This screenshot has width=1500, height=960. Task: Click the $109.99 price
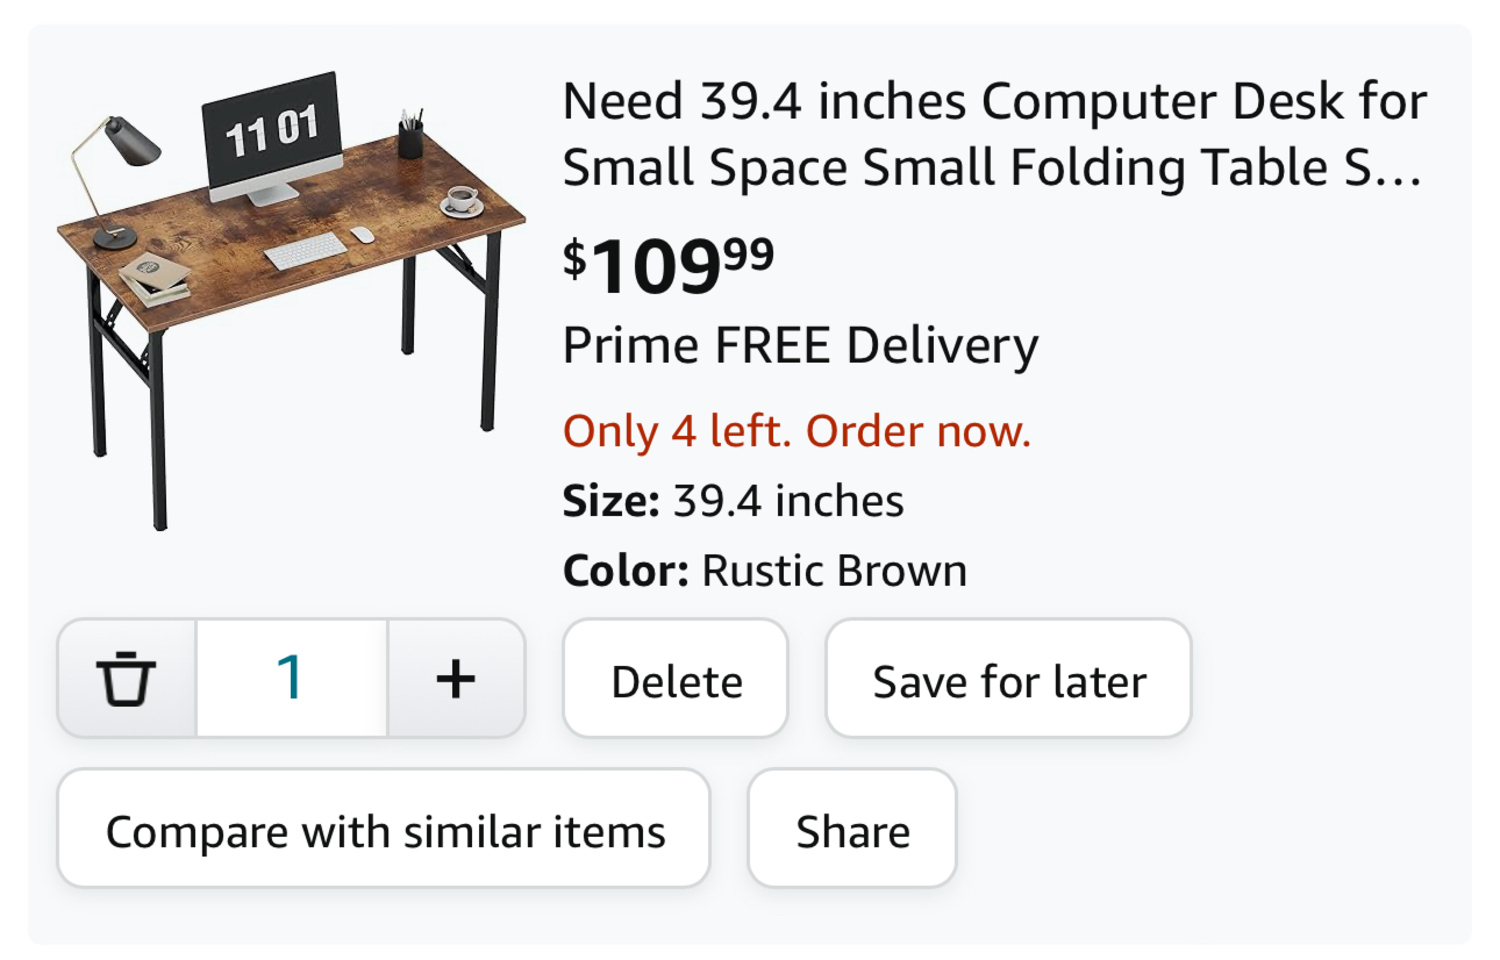click(668, 266)
